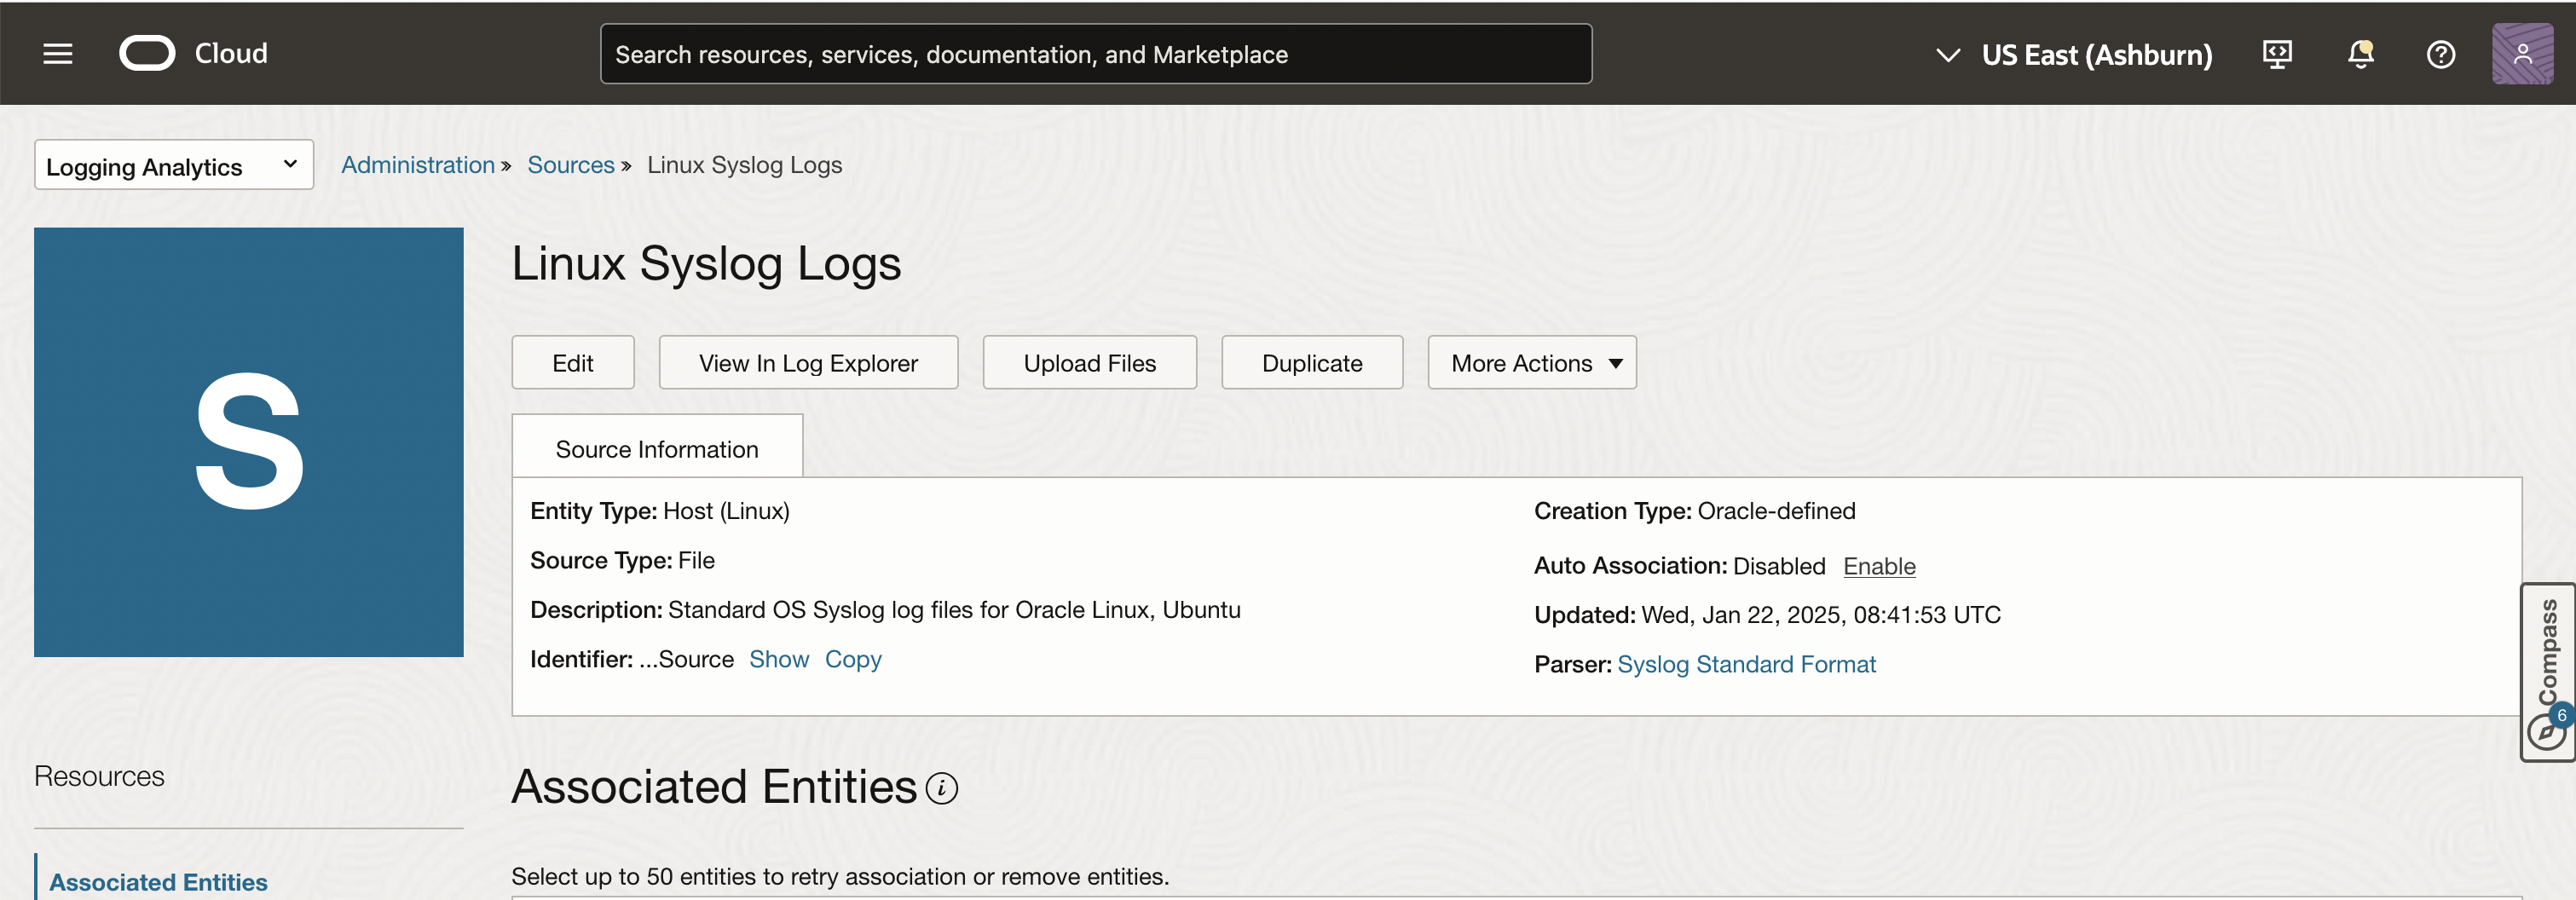Select Associated Entities in Resources
The height and width of the screenshot is (900, 2576).
click(x=158, y=882)
